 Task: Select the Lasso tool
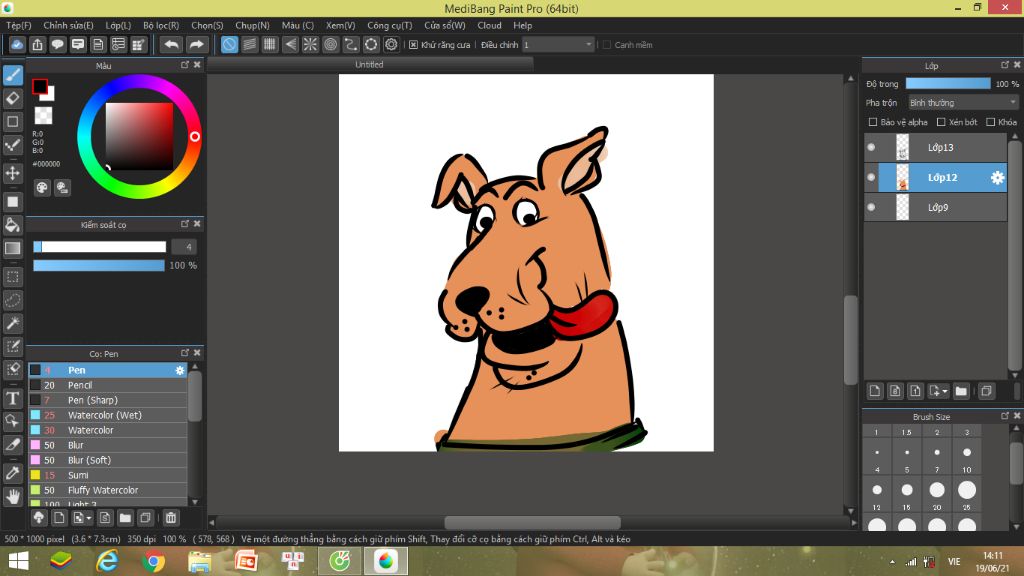13,300
